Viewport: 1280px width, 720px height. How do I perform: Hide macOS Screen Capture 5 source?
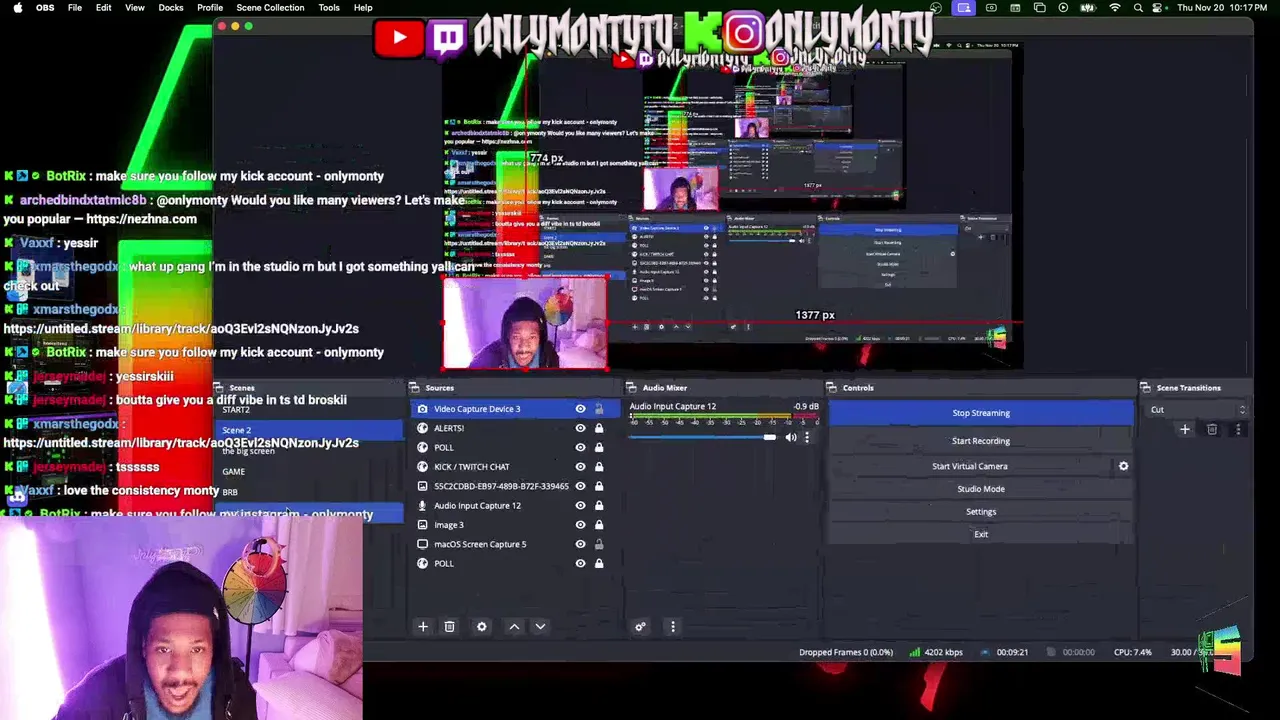pos(580,544)
